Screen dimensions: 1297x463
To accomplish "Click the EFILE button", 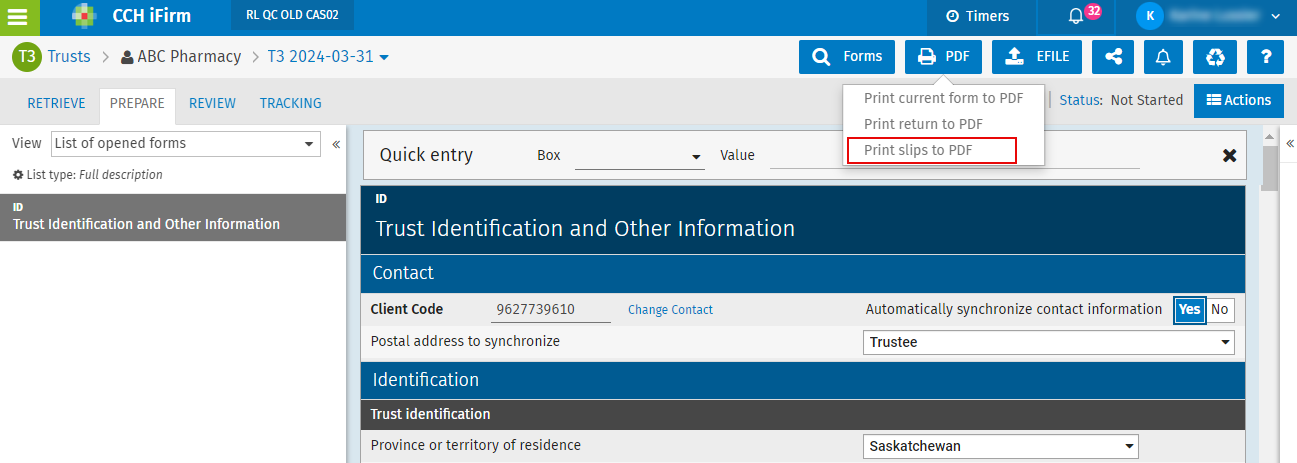I will click(x=1037, y=57).
